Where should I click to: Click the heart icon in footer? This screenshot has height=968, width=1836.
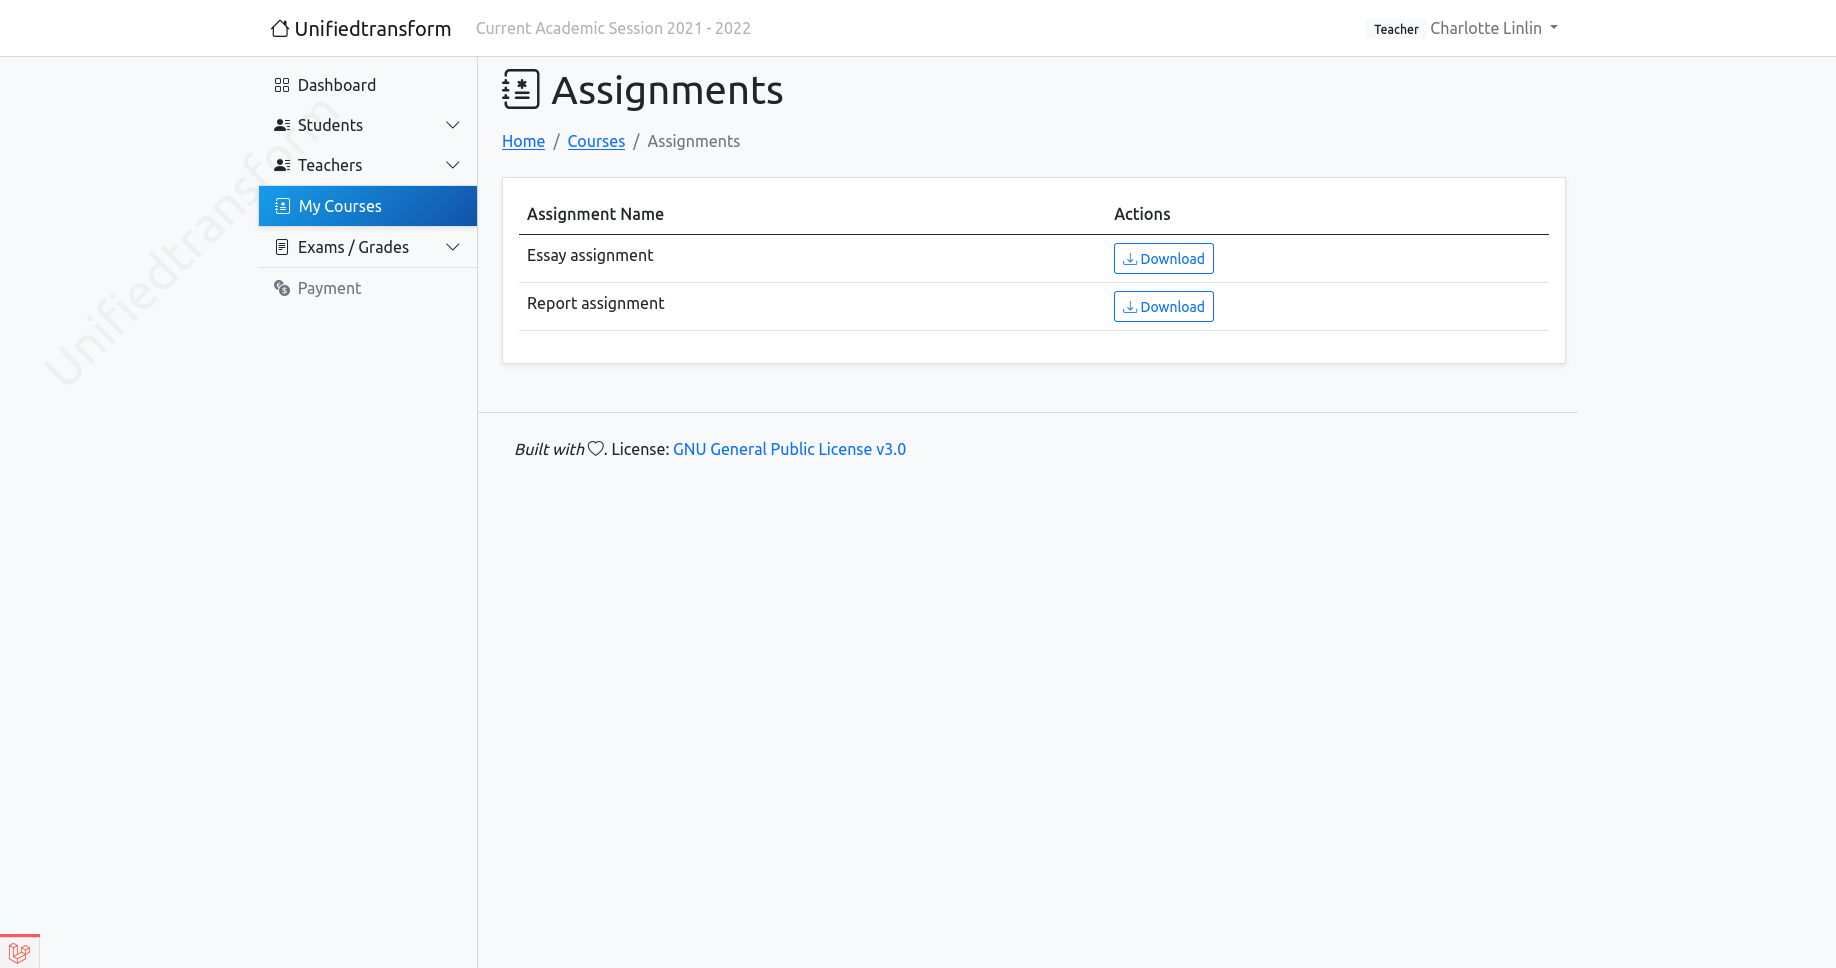pos(595,449)
